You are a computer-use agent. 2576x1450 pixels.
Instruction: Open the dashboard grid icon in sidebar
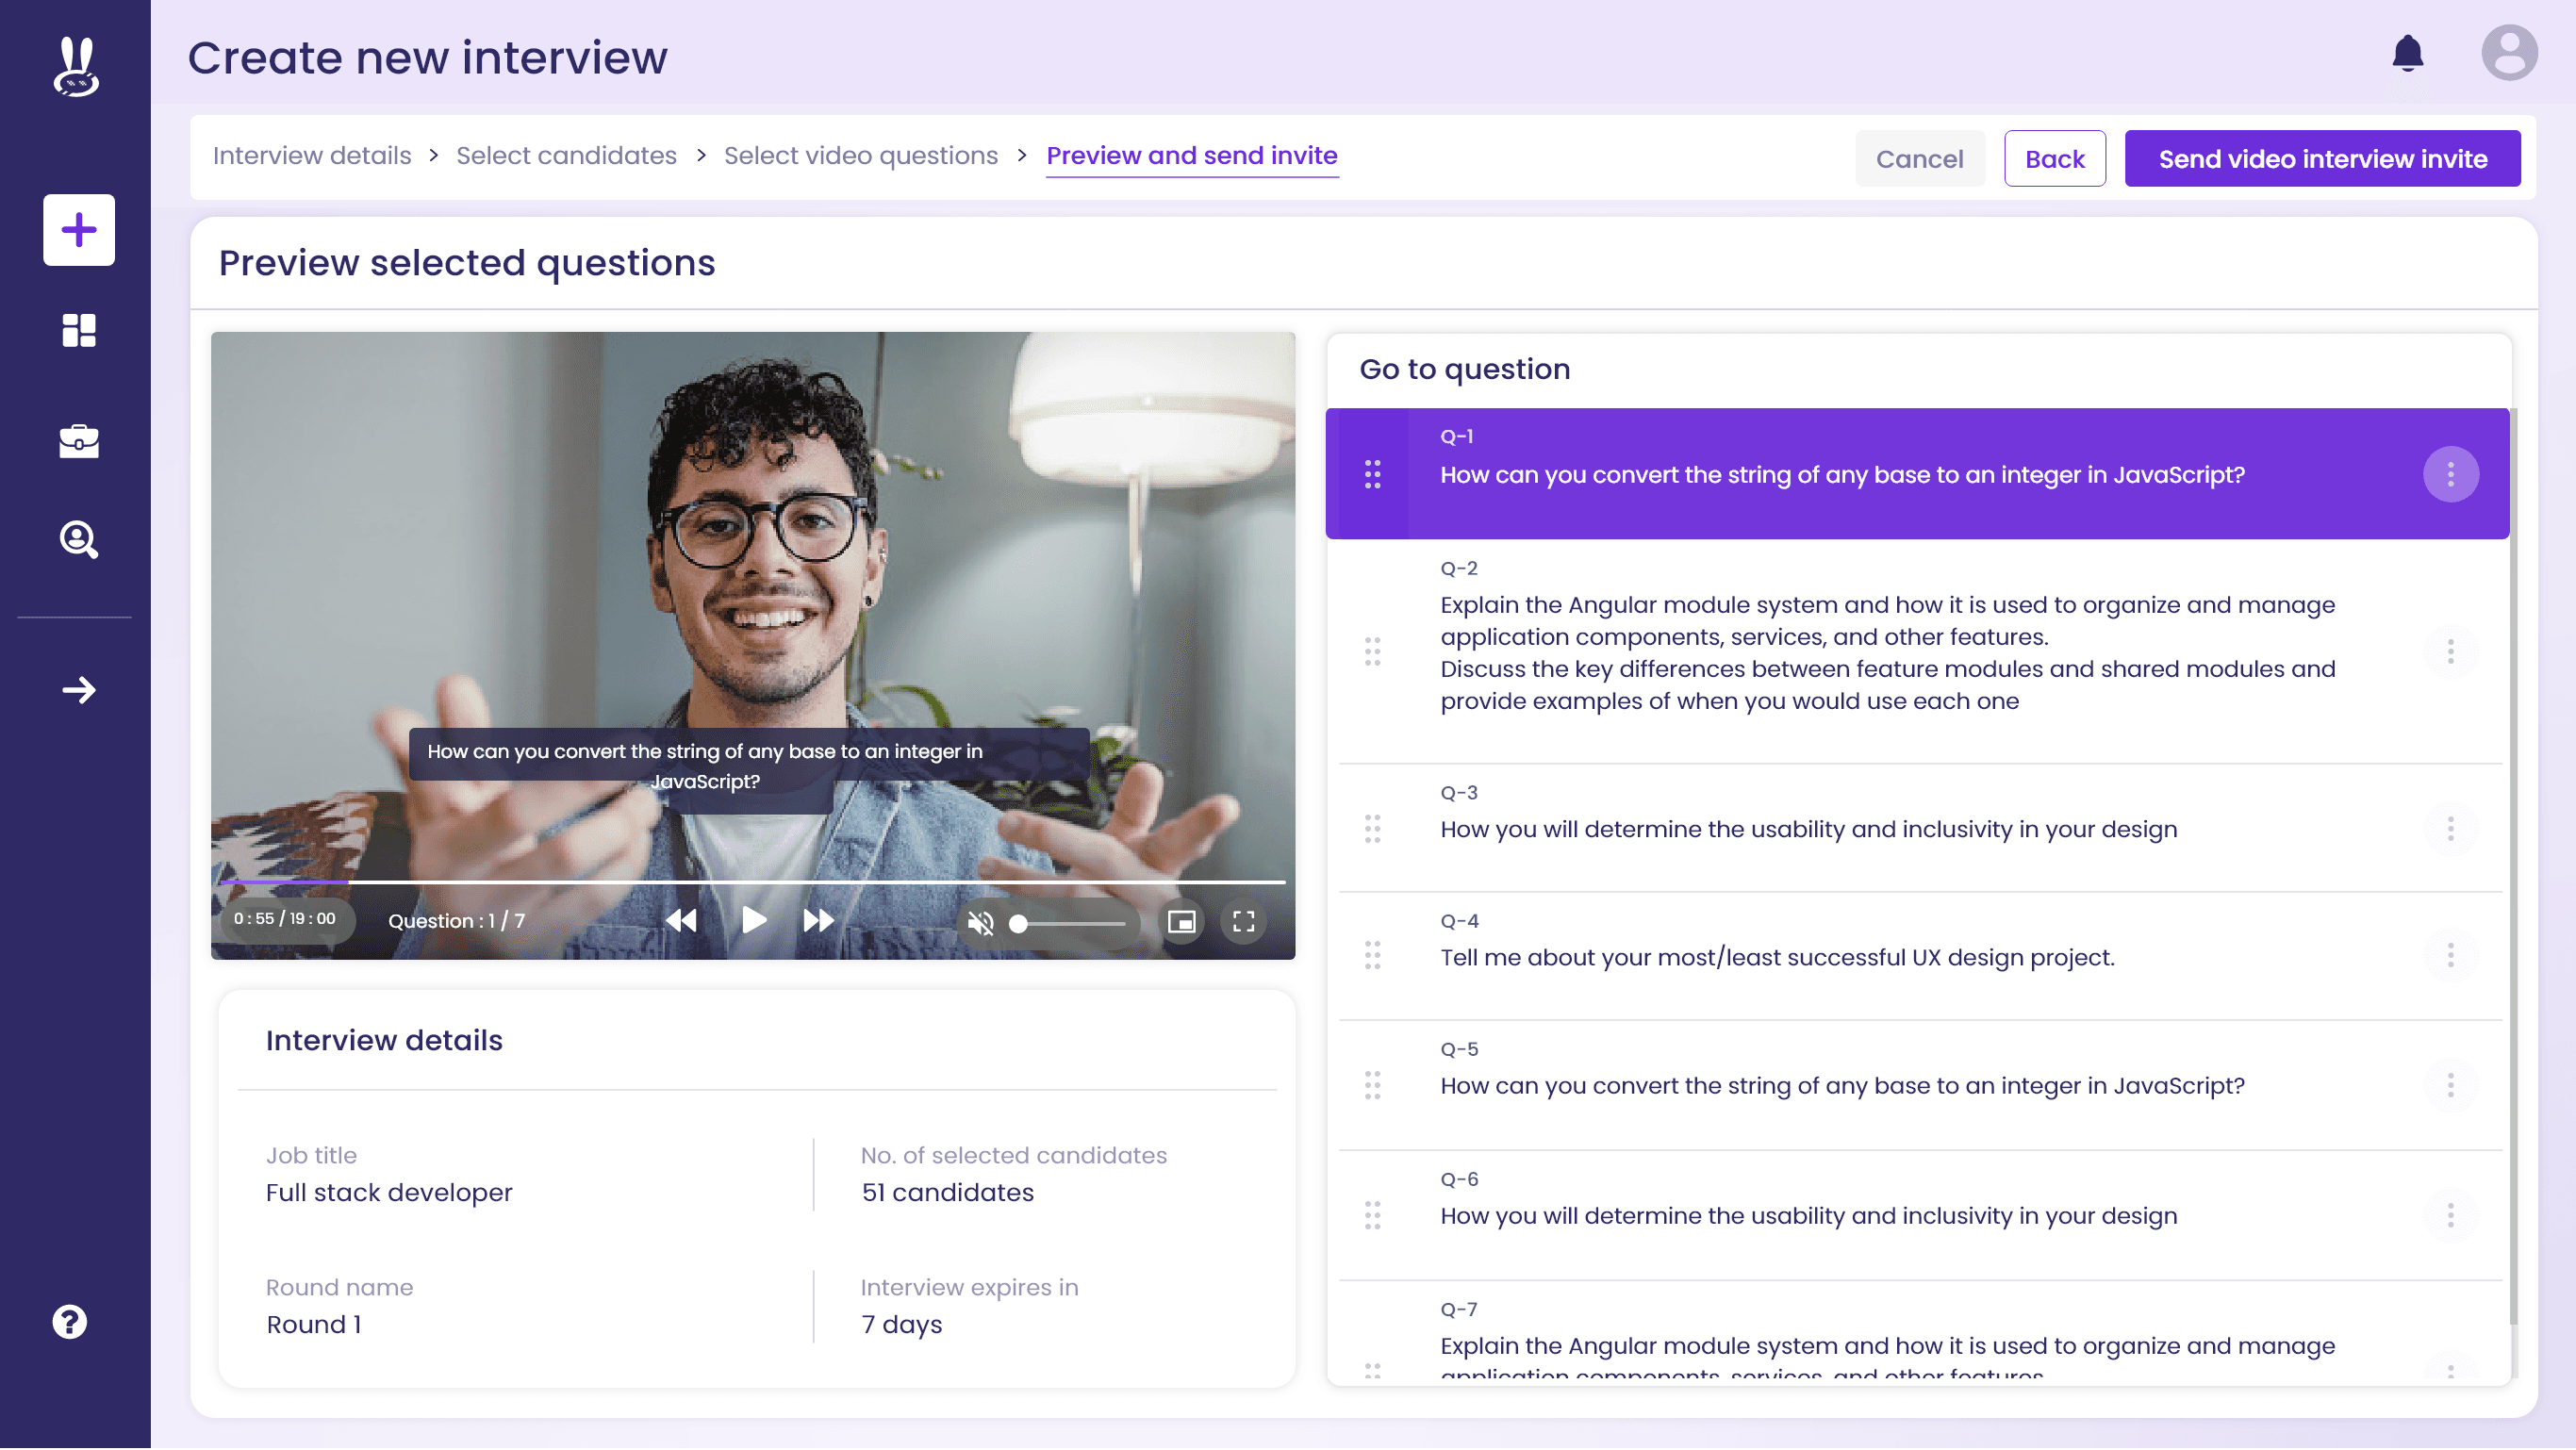click(79, 331)
